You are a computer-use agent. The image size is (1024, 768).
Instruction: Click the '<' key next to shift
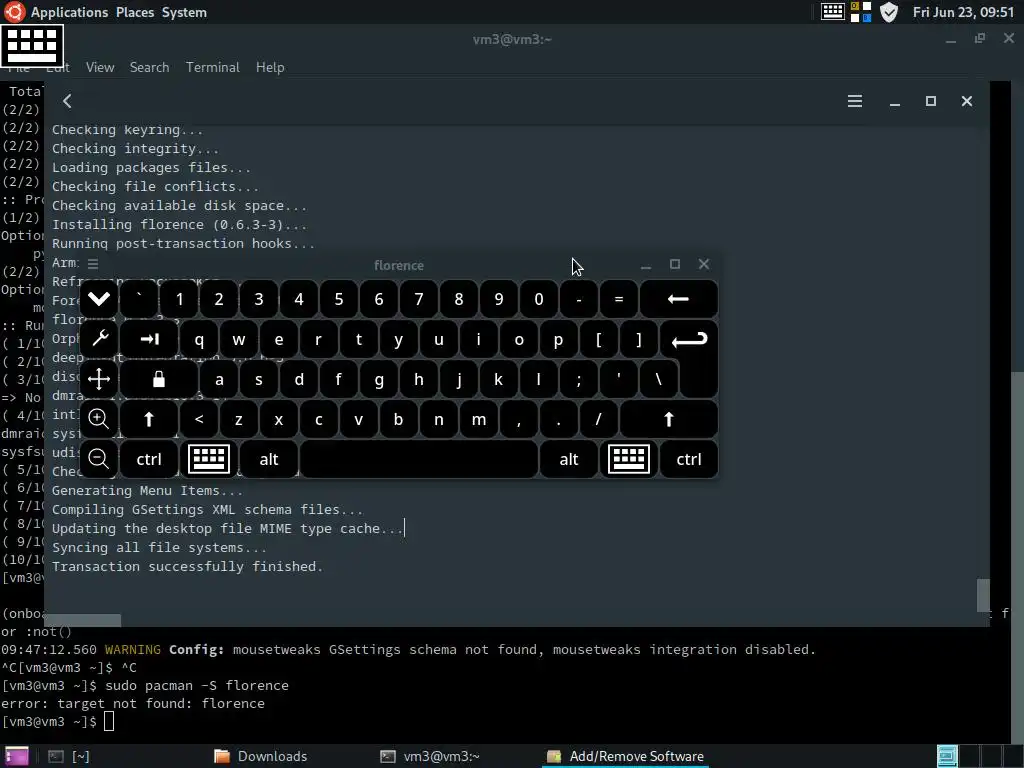click(199, 419)
